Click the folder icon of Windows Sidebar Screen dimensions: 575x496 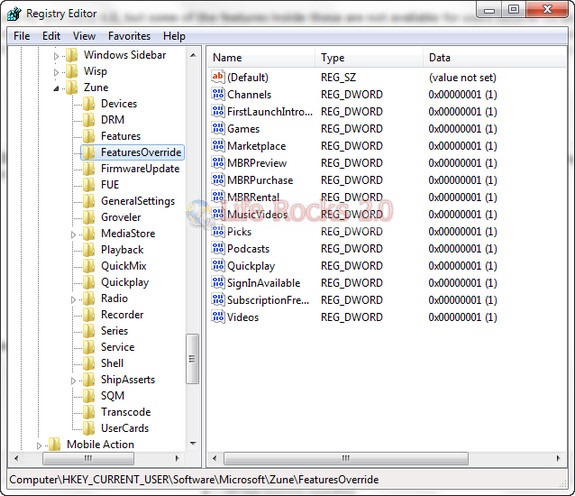pyautogui.click(x=72, y=55)
